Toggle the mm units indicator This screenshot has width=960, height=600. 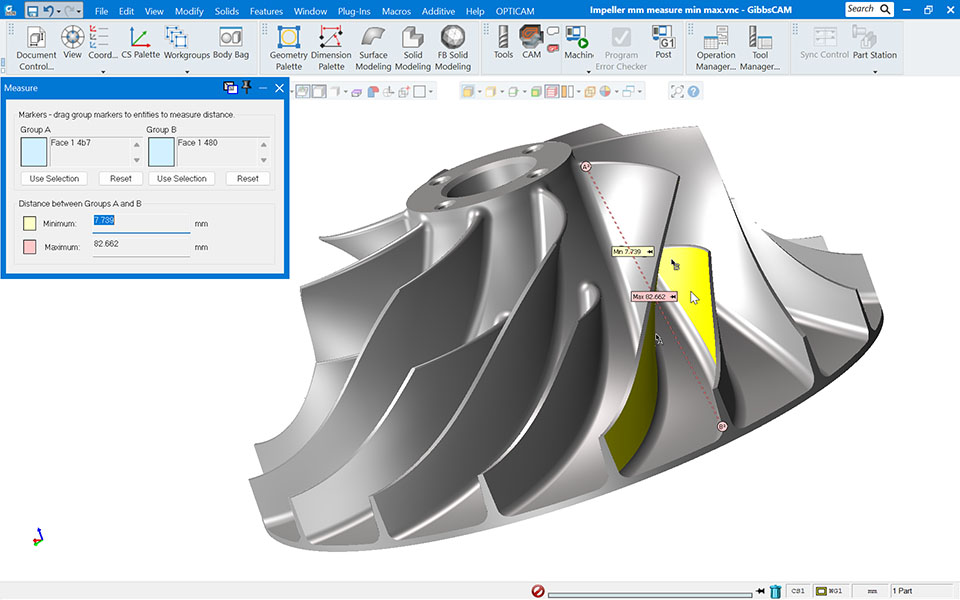872,591
